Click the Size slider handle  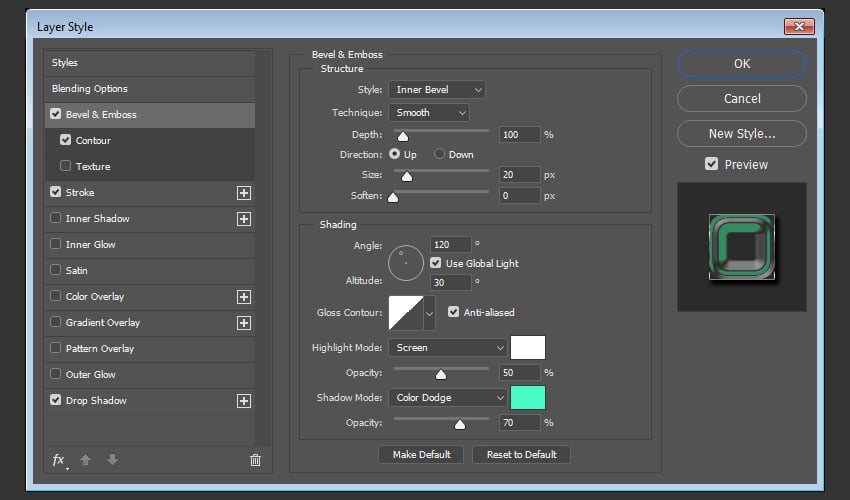[407, 176]
